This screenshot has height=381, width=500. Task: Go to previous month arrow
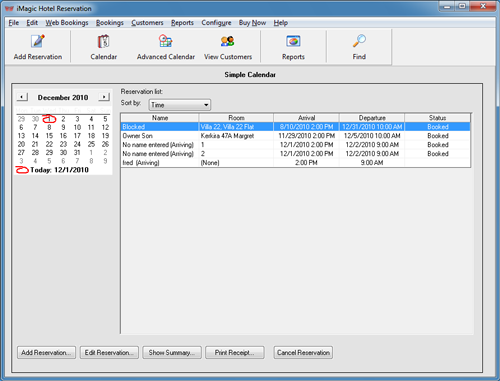click(22, 97)
